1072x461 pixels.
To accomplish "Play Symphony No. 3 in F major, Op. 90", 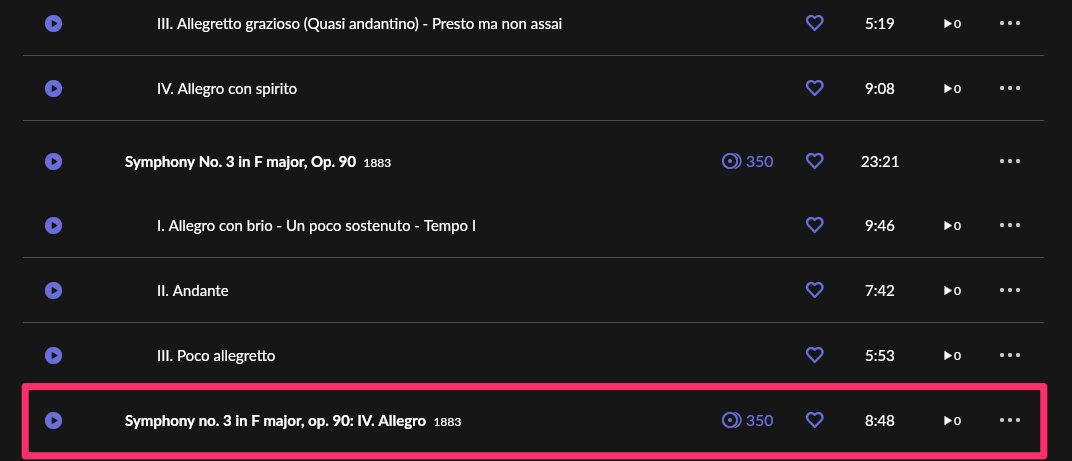I will pos(53,161).
